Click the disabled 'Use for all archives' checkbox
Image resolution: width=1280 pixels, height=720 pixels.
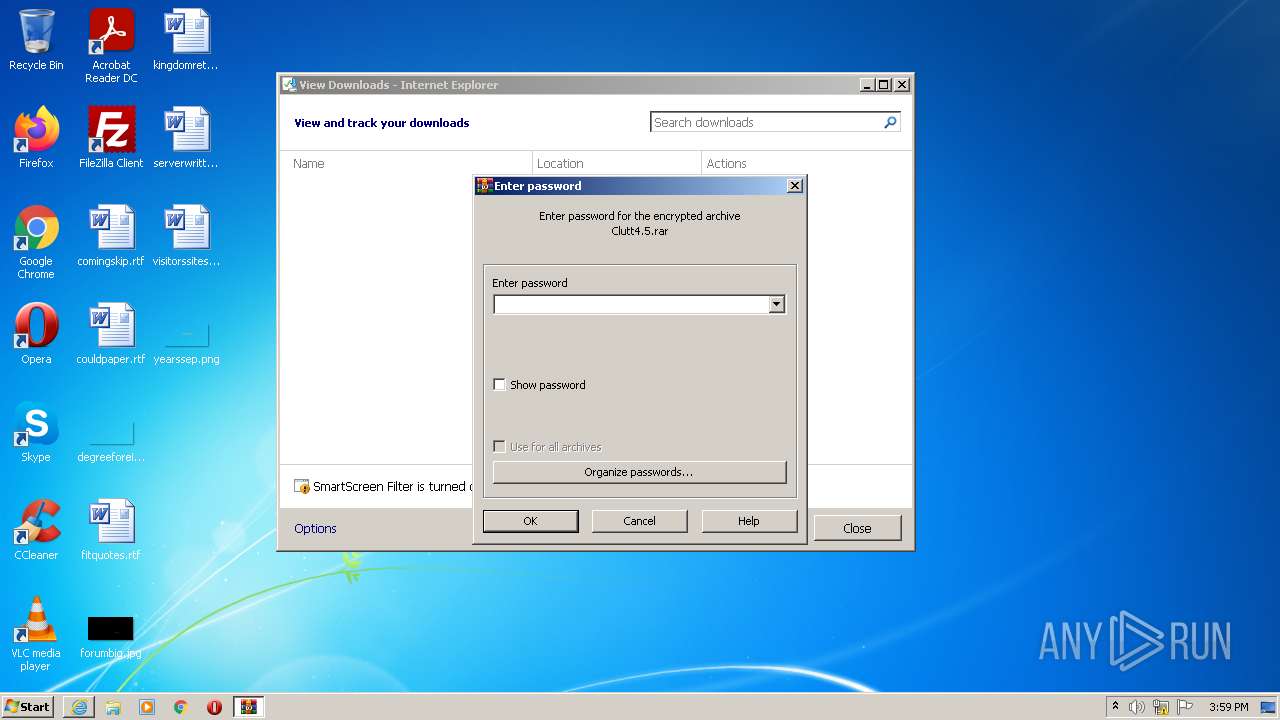click(x=500, y=447)
